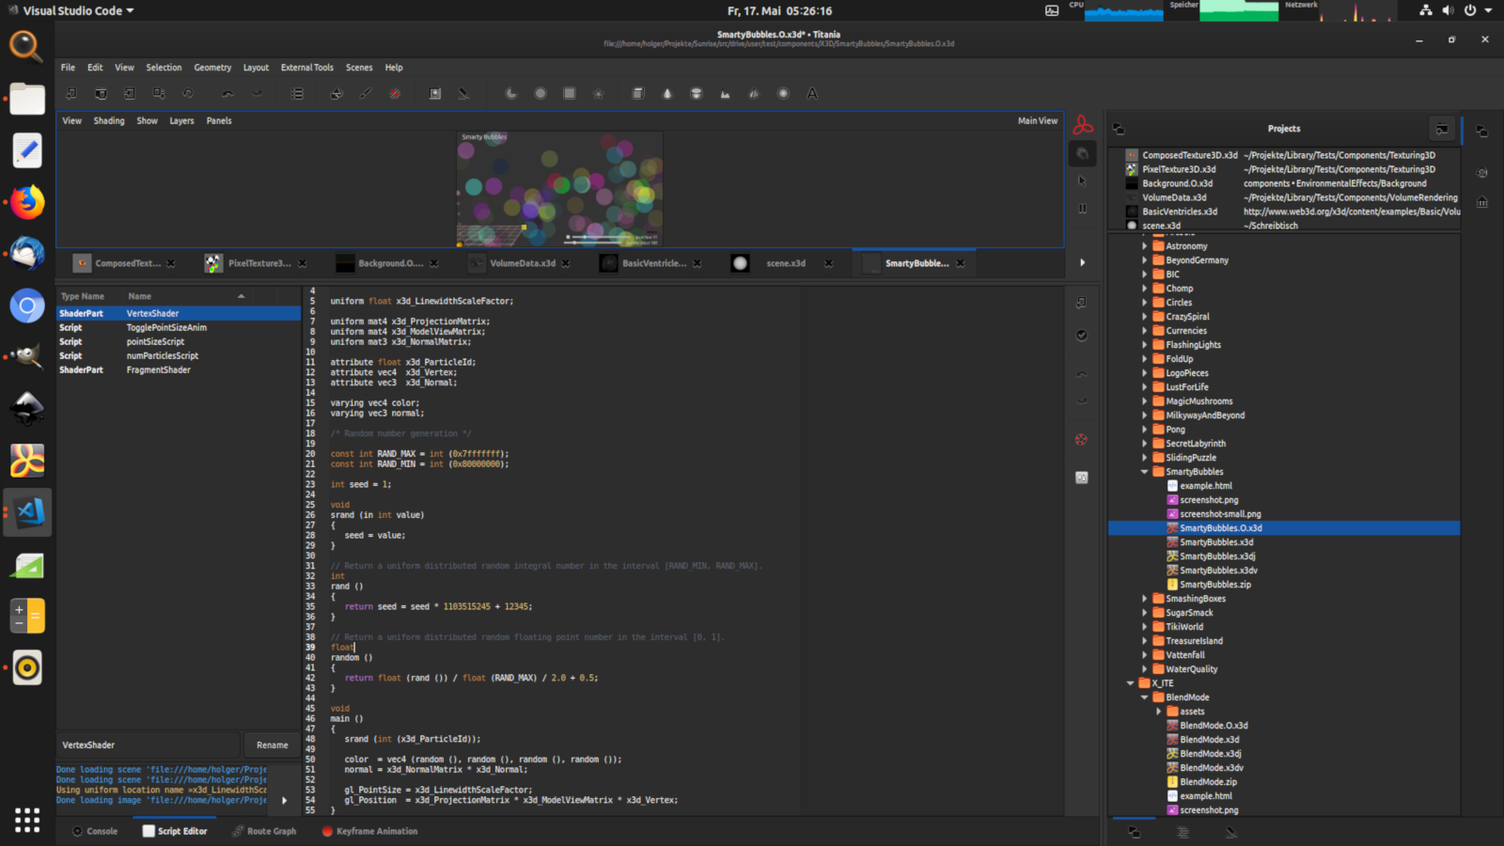1504x846 pixels.
Task: Launch Firefox from the Ubuntu dock
Action: click(x=26, y=202)
